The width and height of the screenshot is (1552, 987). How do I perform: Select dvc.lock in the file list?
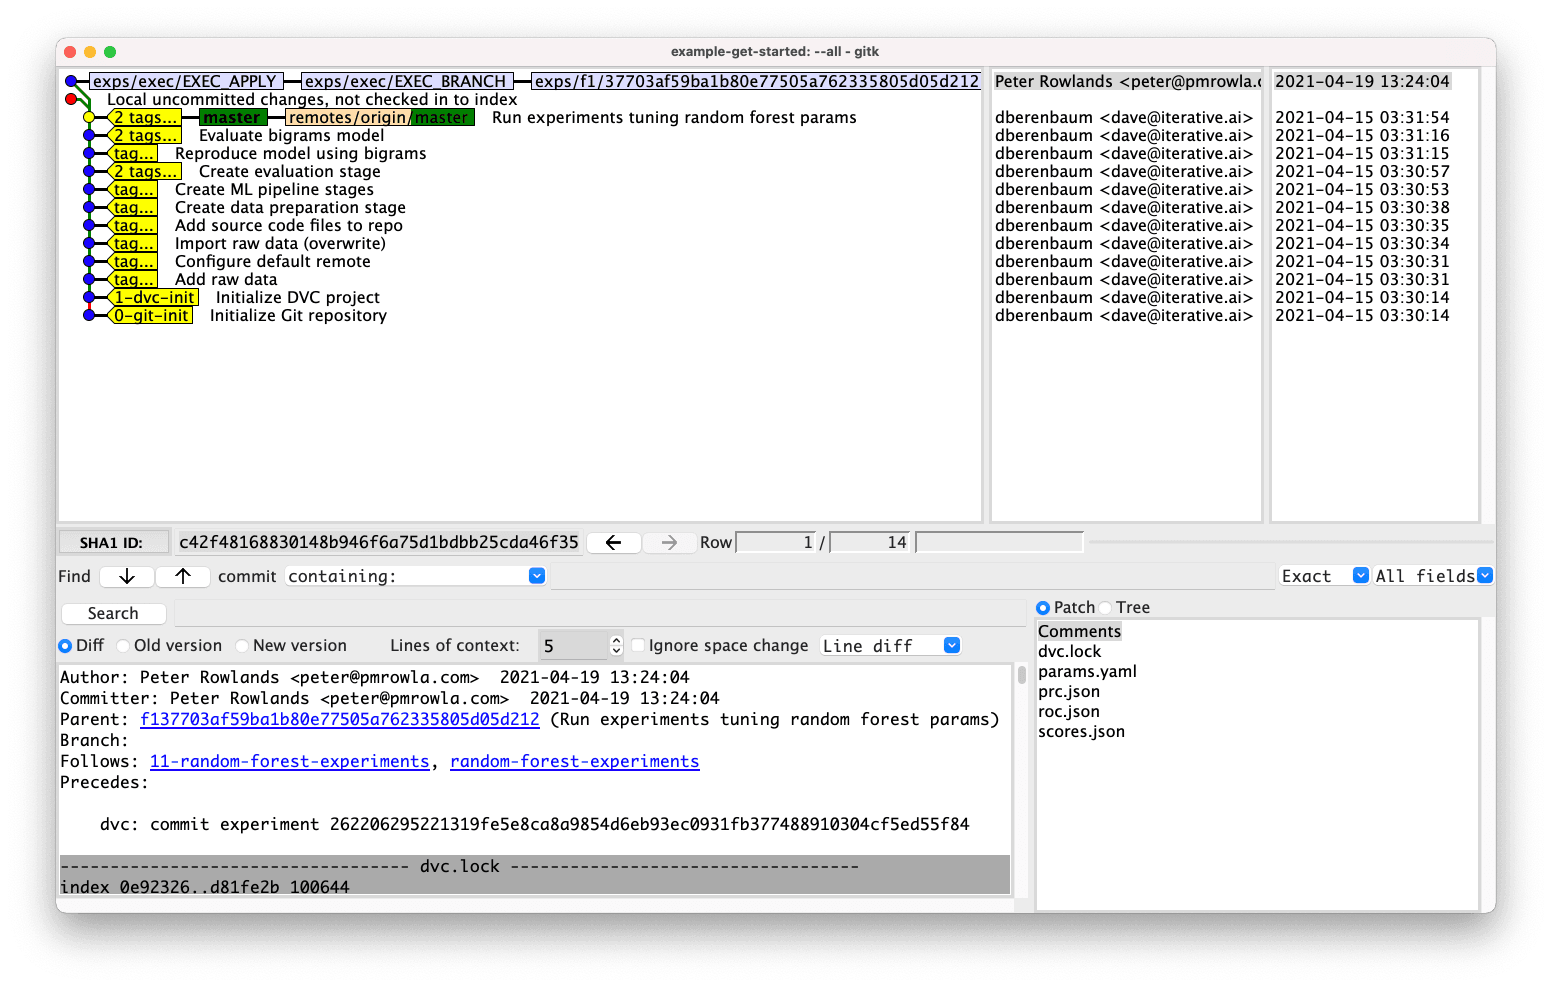1069,652
